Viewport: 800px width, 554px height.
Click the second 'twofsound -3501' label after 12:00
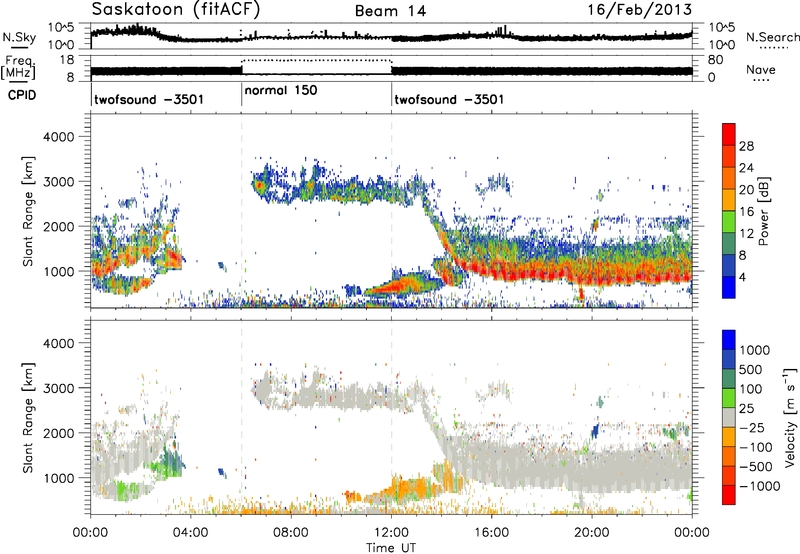point(449,99)
